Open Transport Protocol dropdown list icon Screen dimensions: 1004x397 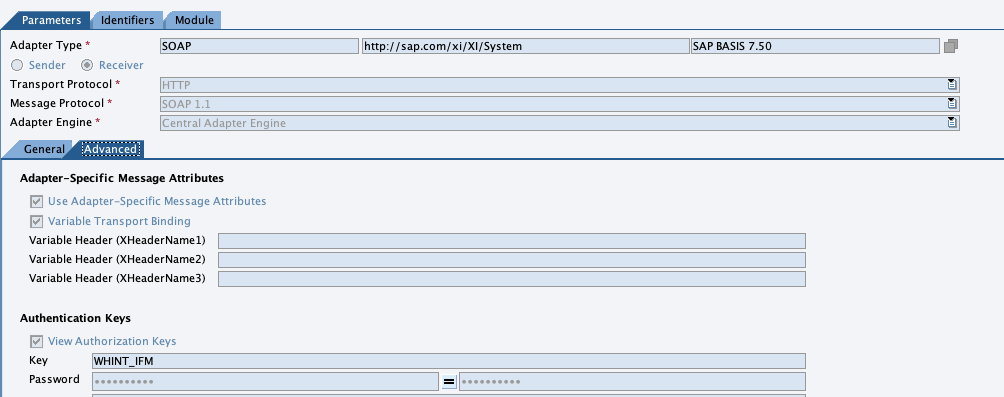(x=952, y=85)
